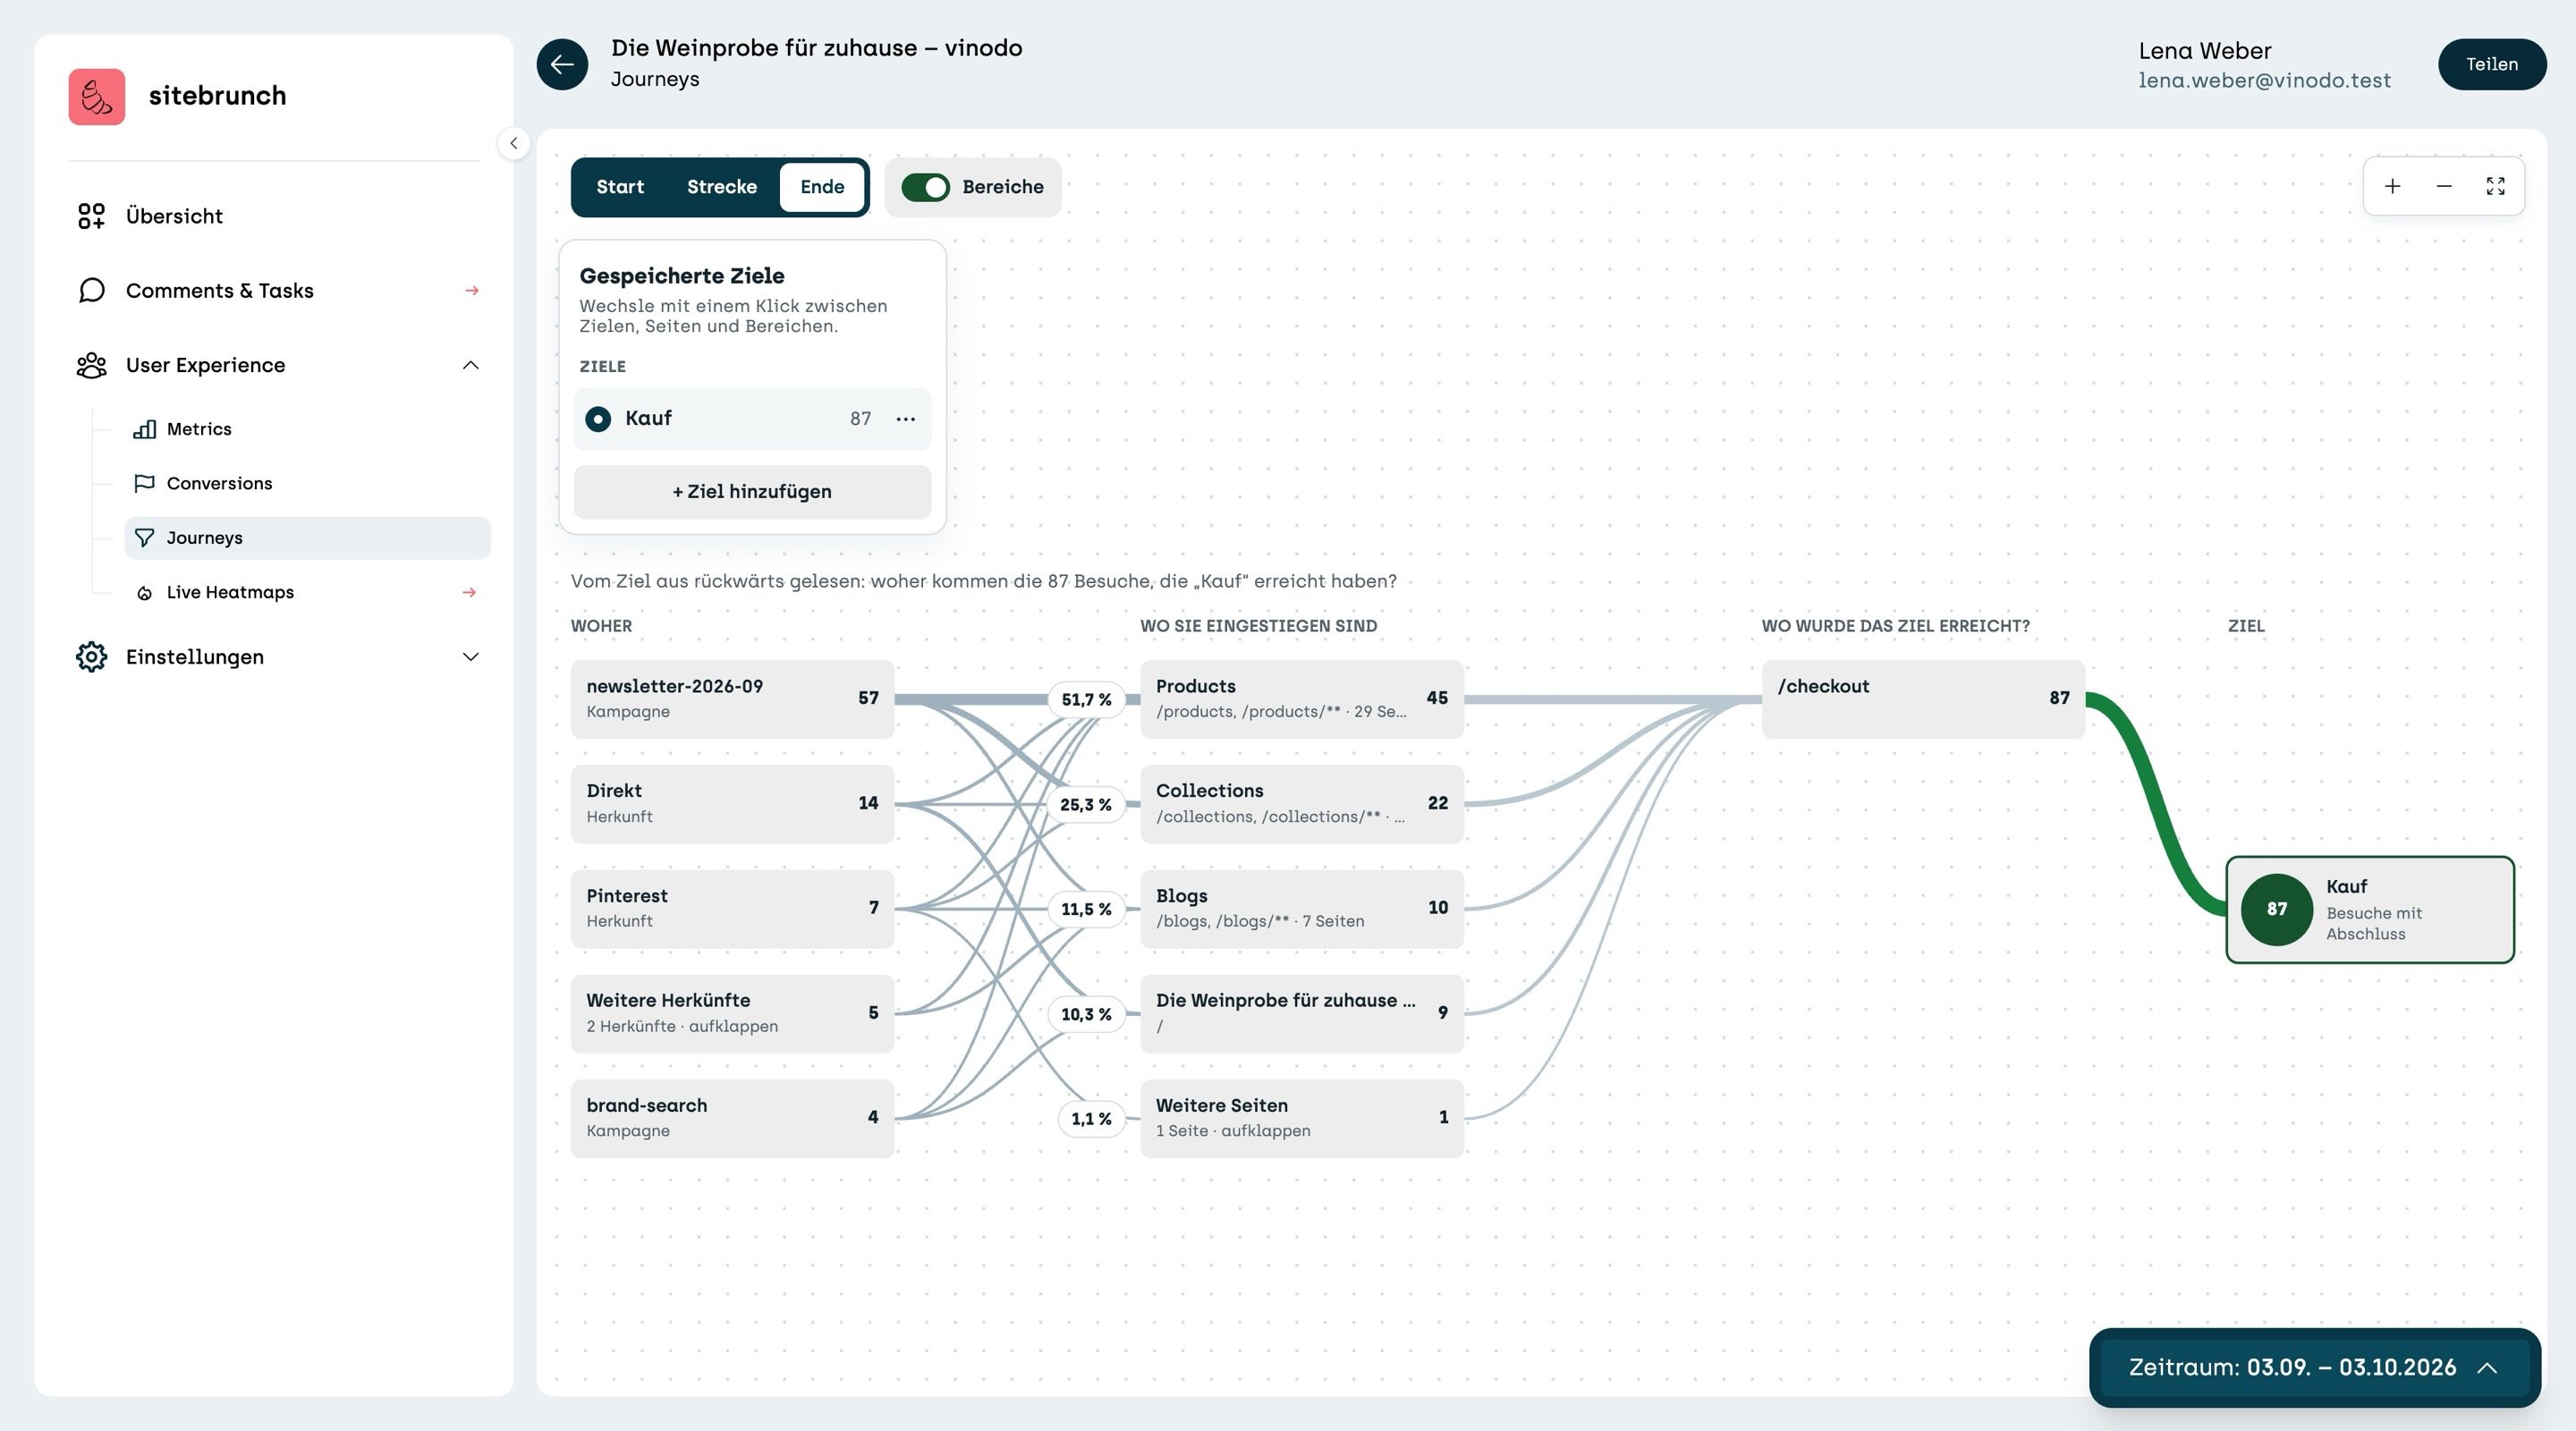Open the Übersicht dashboard icon

click(91, 216)
